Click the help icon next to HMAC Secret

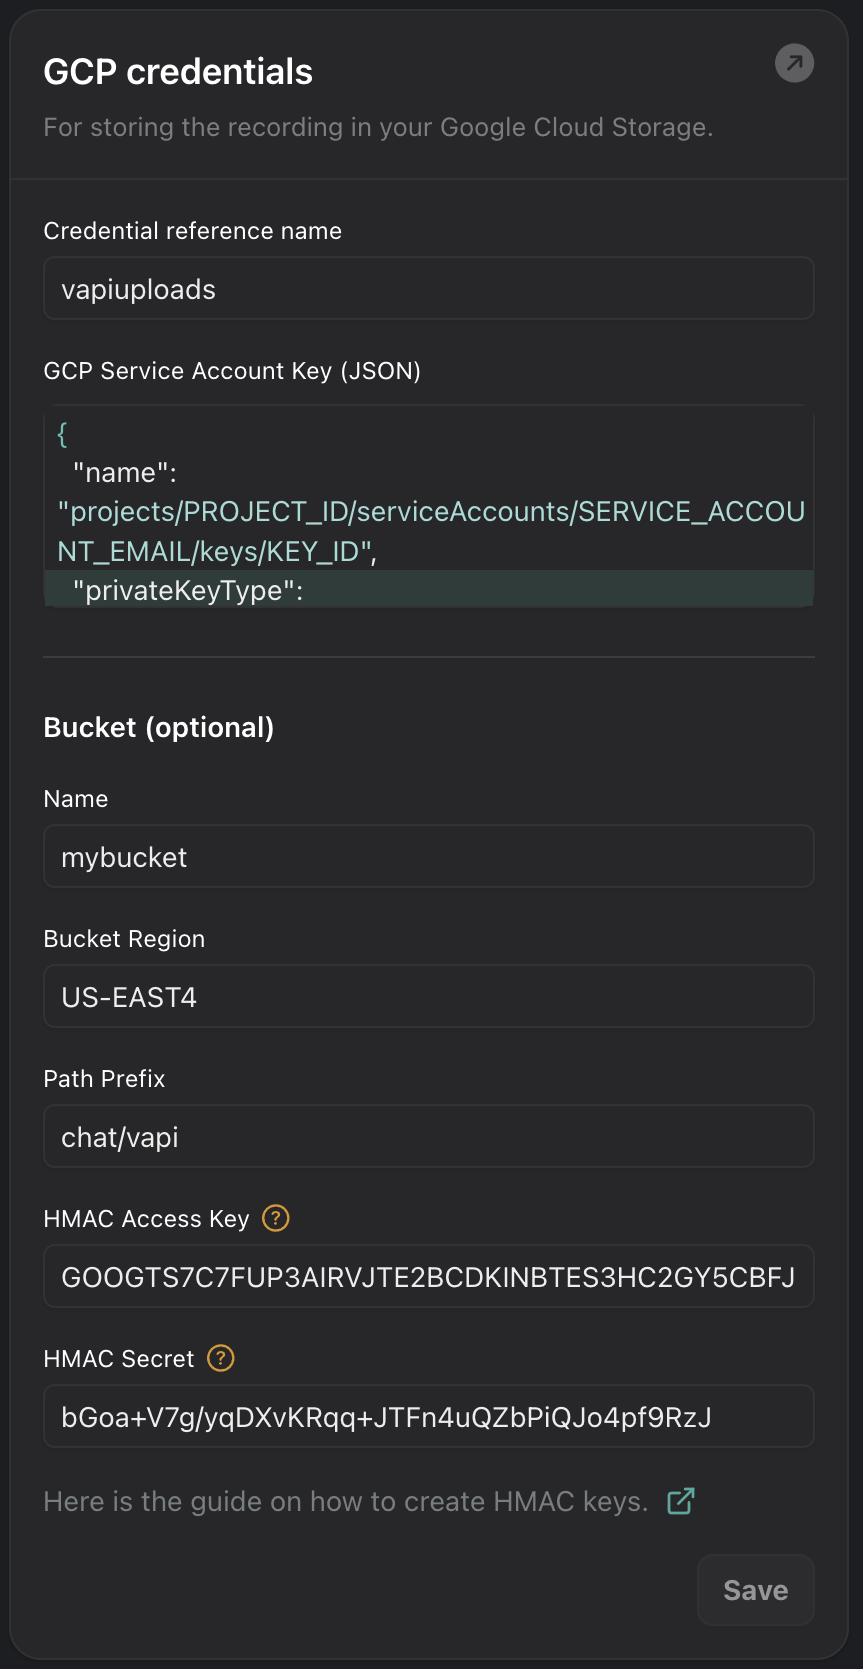tap(220, 1358)
